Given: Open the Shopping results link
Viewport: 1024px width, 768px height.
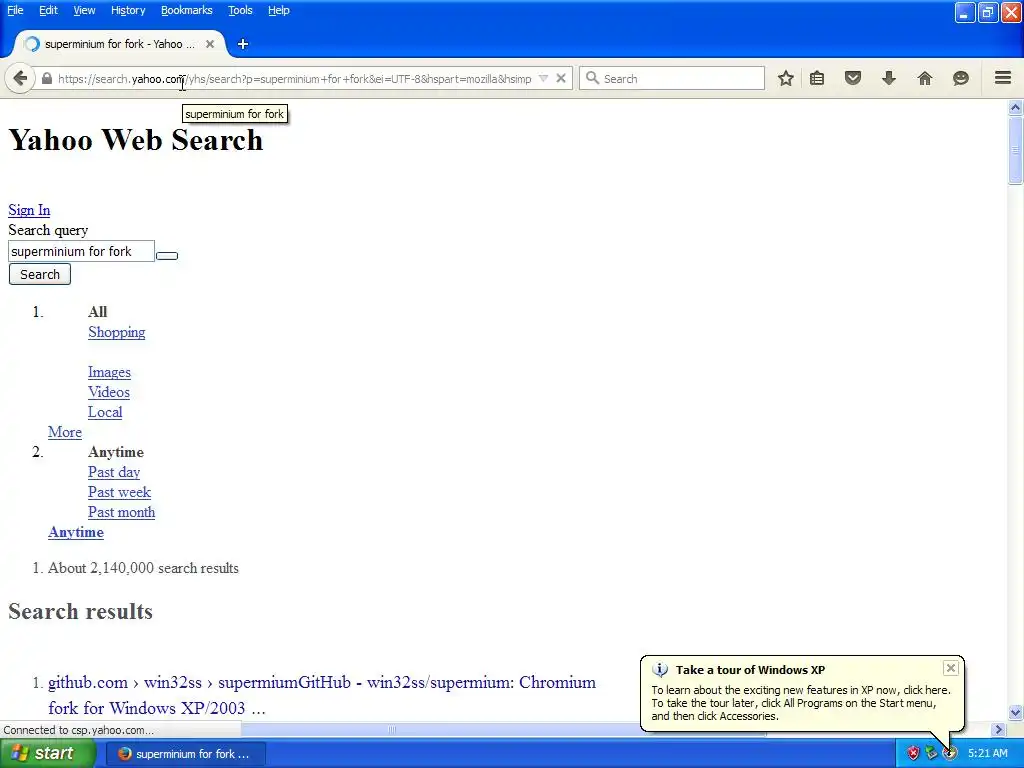Looking at the screenshot, I should [x=117, y=332].
